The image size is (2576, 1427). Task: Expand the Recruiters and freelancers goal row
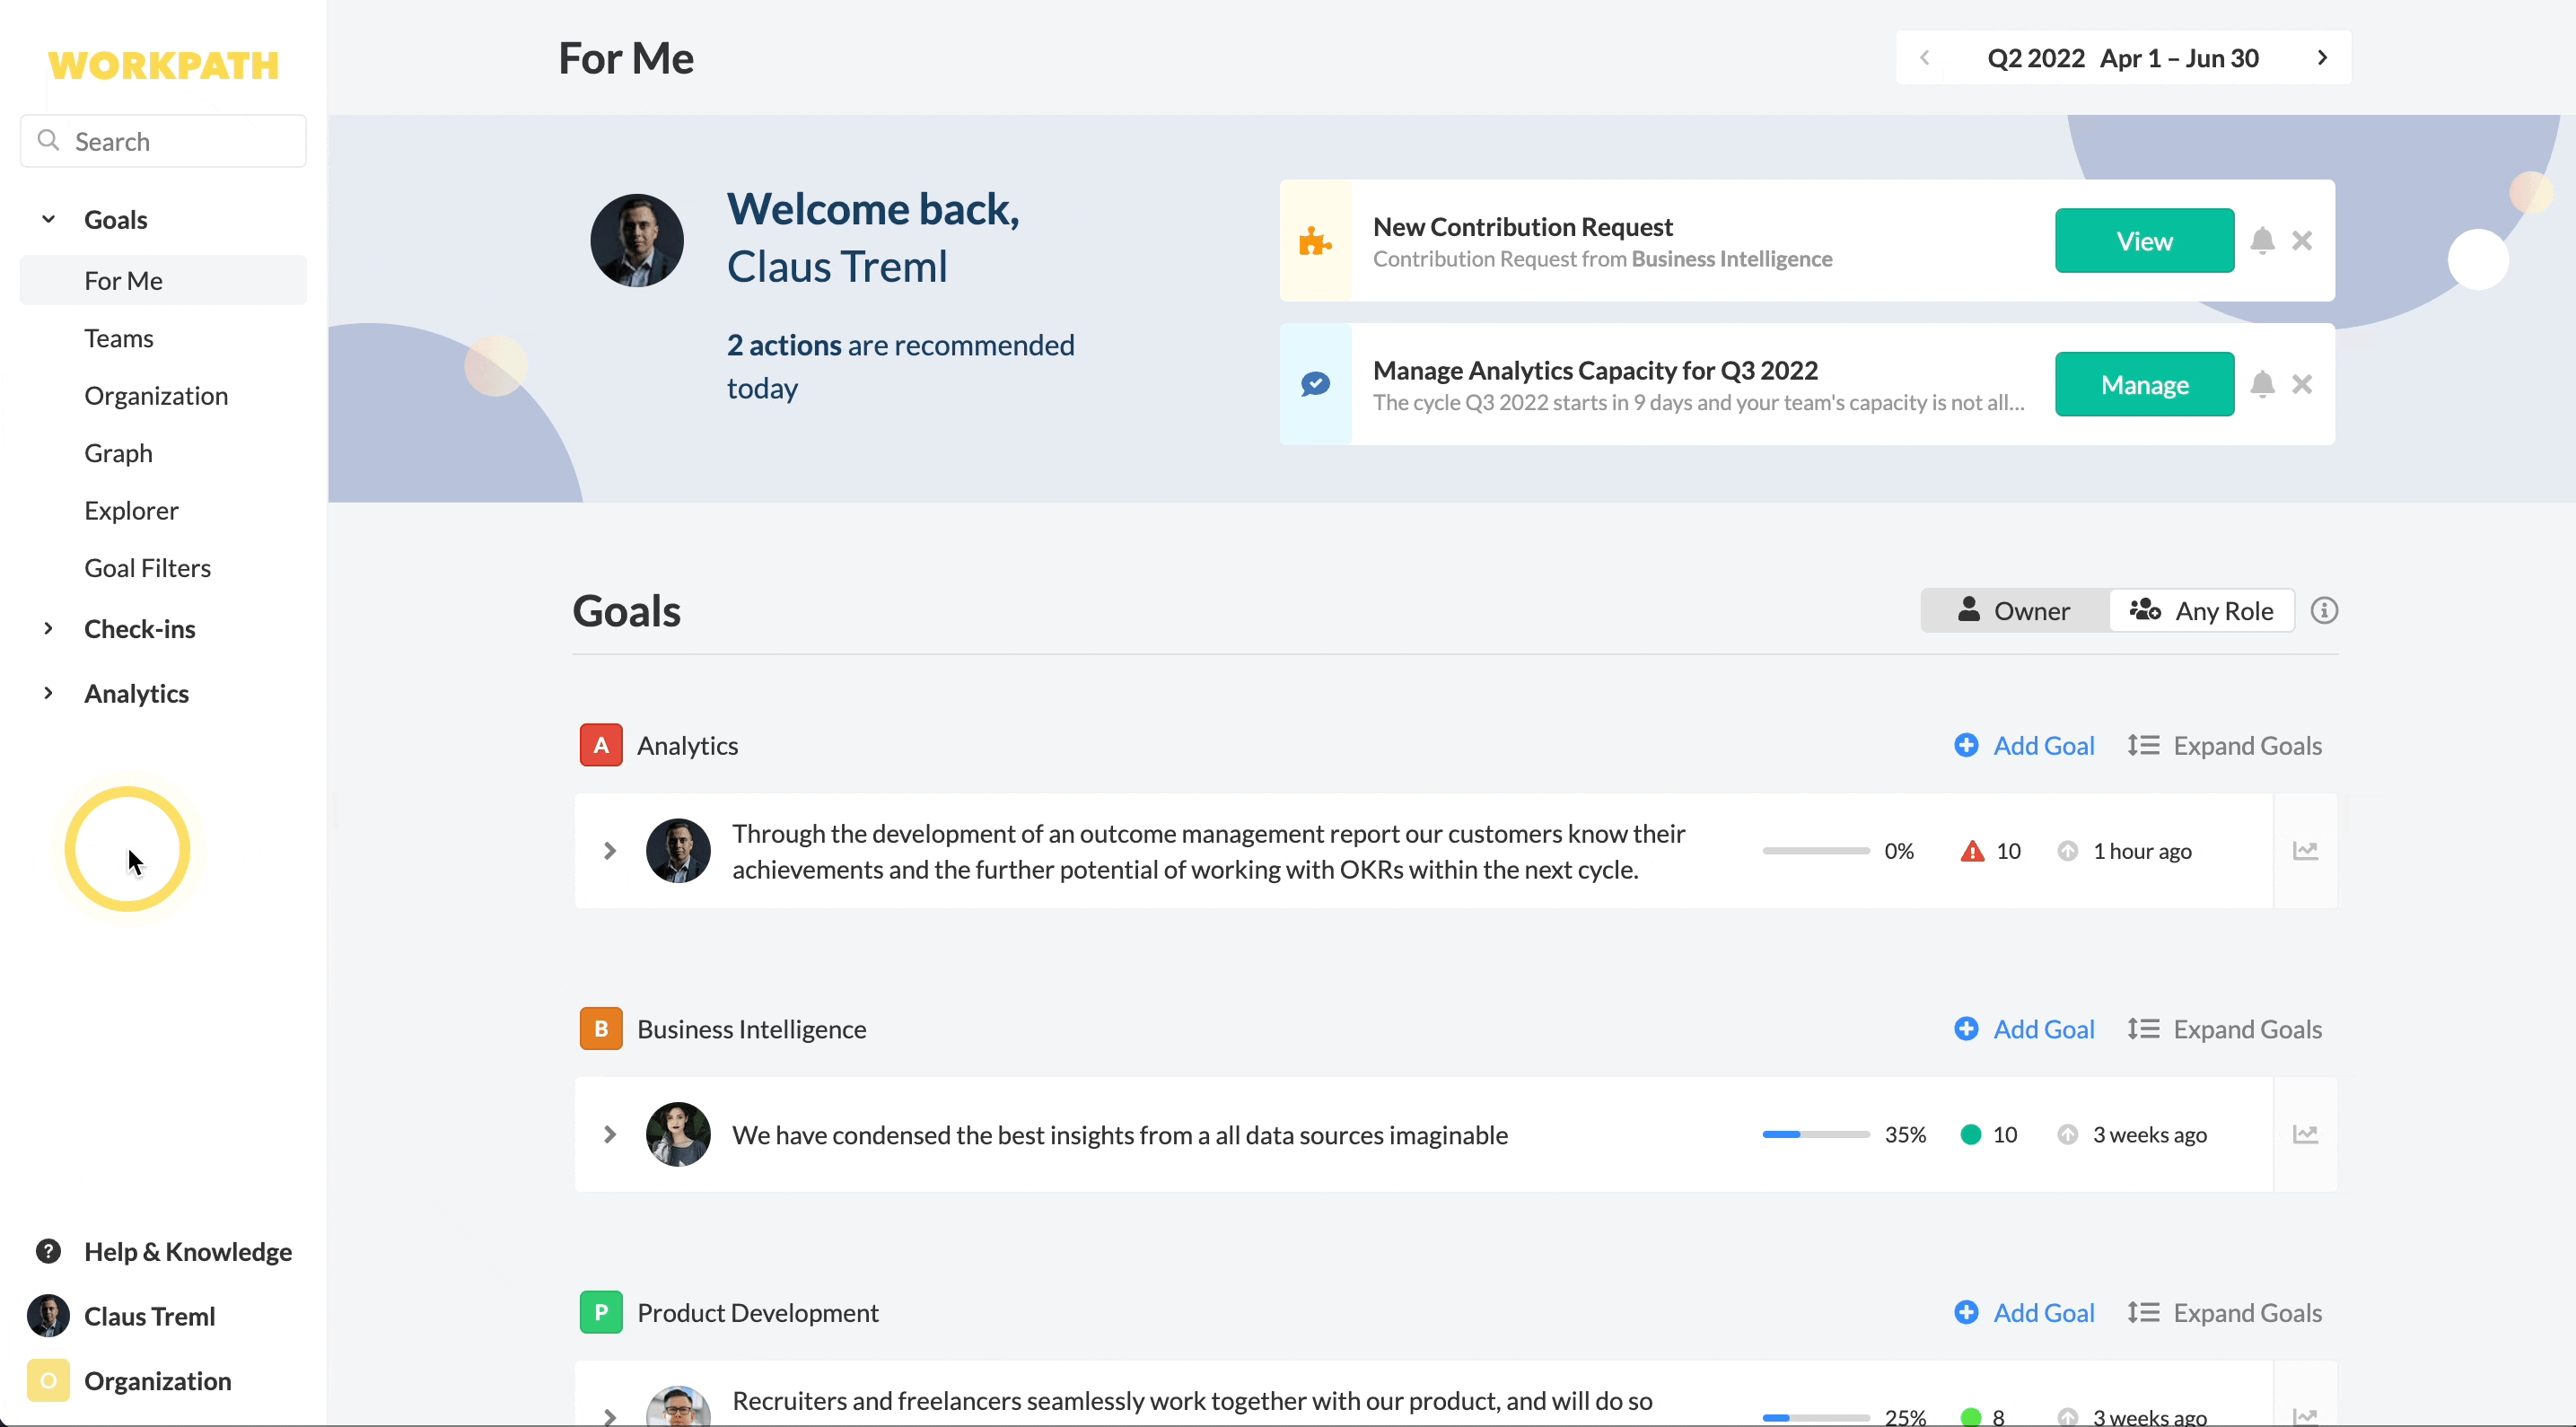coord(609,1416)
